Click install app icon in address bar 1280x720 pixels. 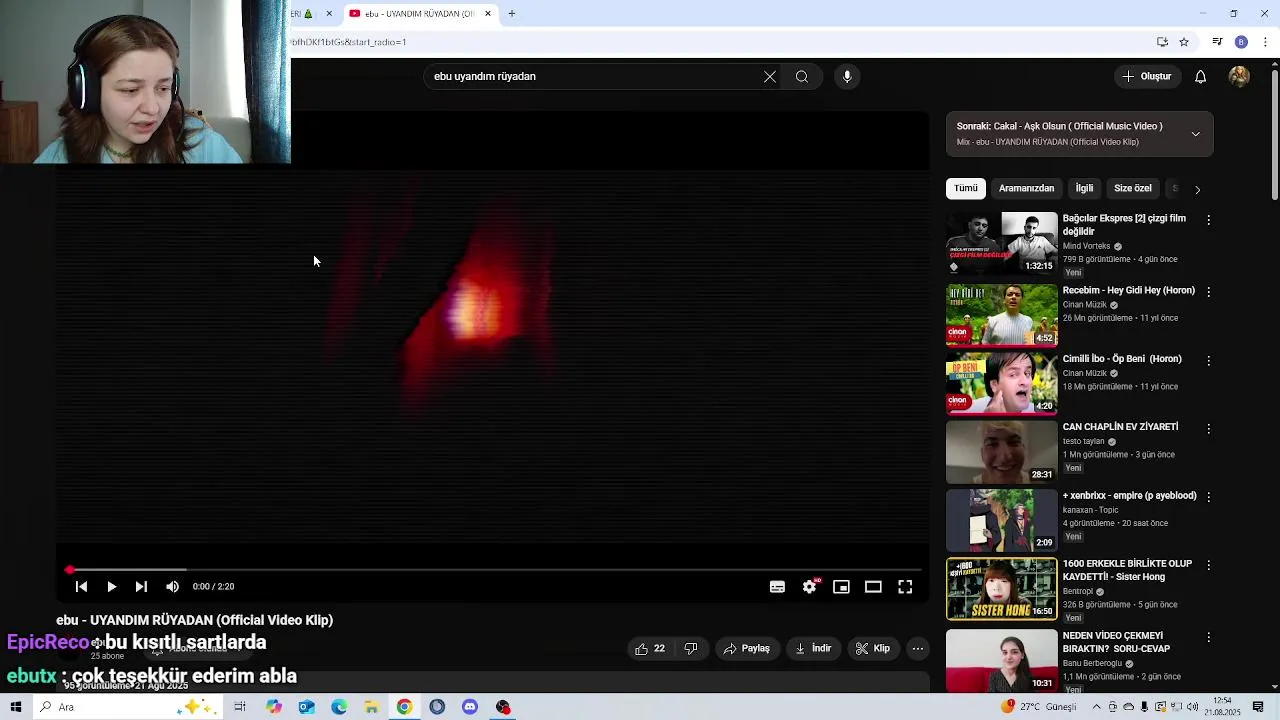click(x=1162, y=42)
